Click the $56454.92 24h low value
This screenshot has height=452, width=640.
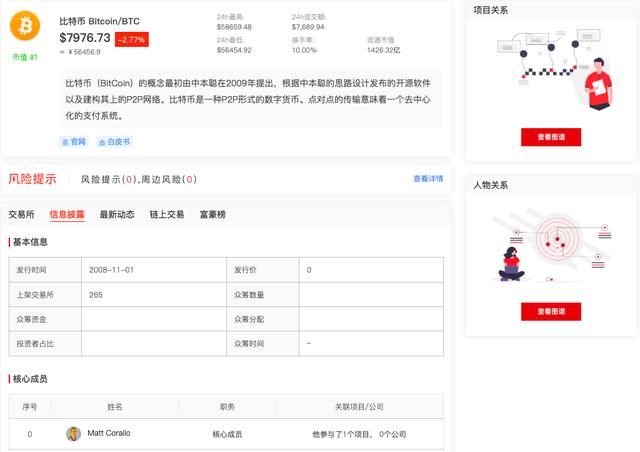(234, 50)
